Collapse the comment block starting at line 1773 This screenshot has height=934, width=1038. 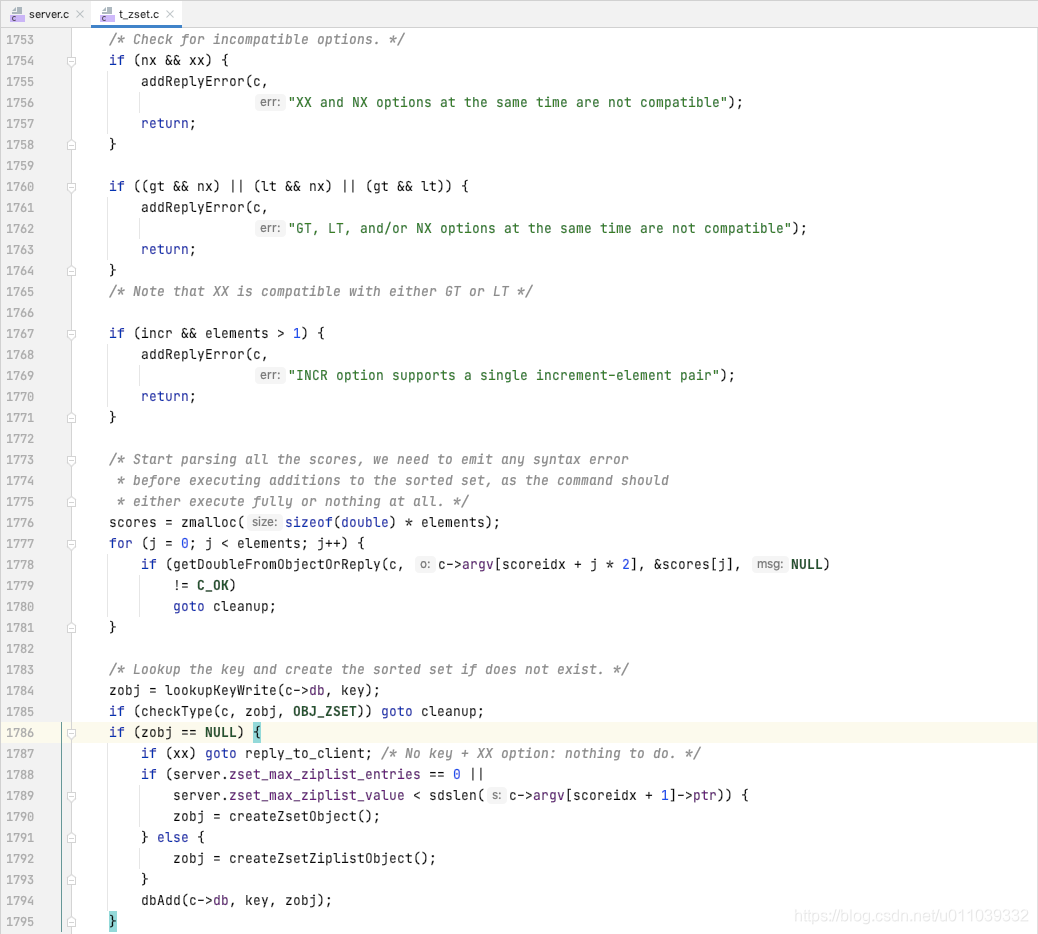[71, 459]
